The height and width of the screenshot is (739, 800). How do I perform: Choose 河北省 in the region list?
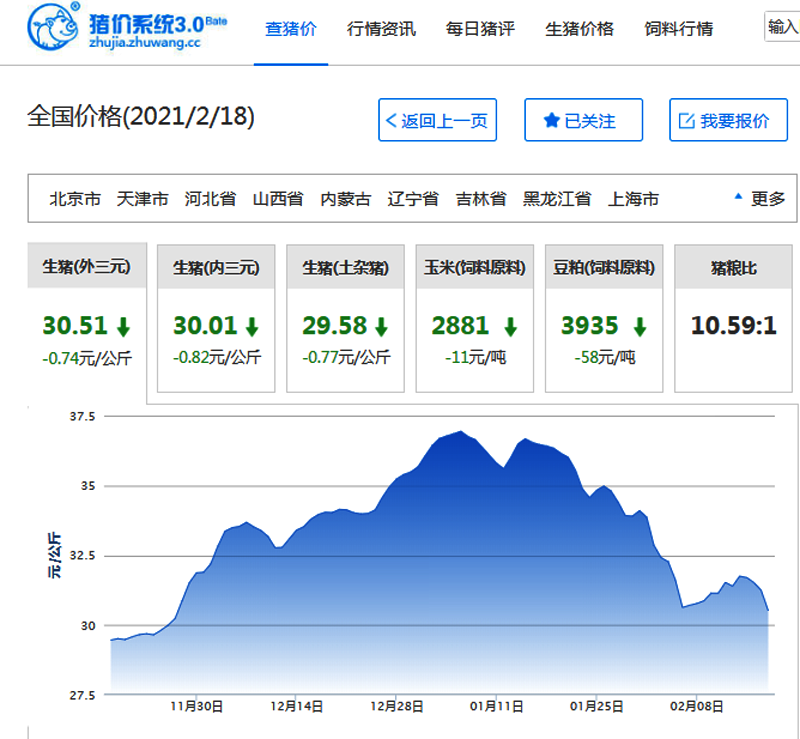point(210,199)
